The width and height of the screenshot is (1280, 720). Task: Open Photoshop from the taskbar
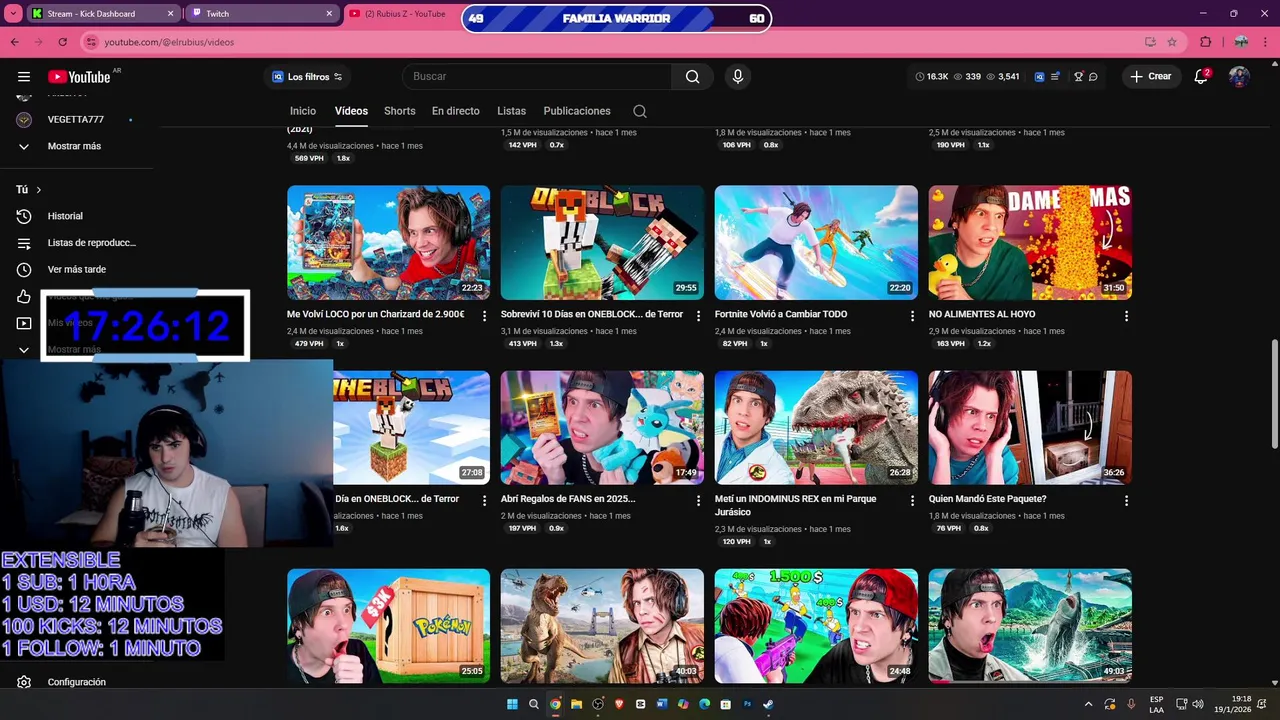coord(747,704)
